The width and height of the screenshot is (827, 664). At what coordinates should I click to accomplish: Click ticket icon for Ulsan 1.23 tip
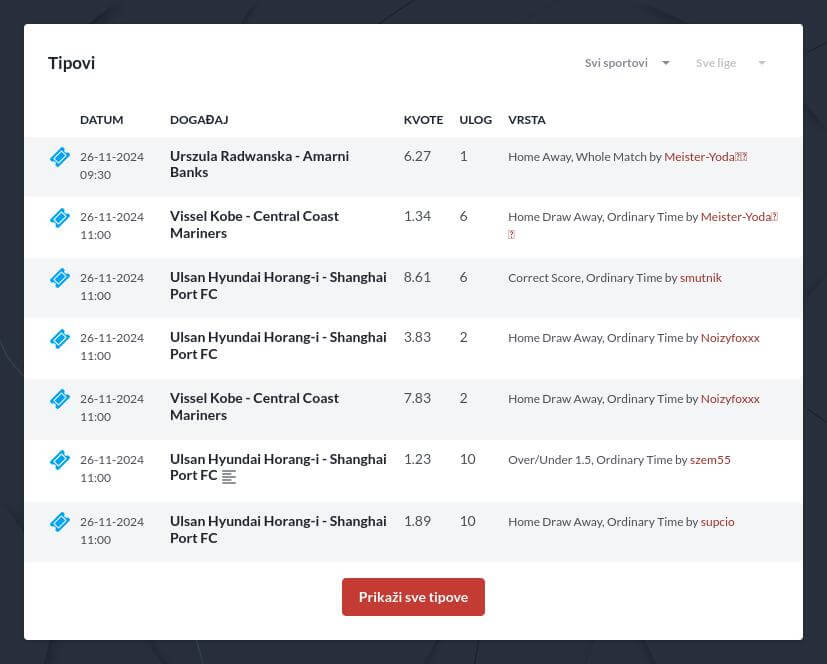pos(59,461)
